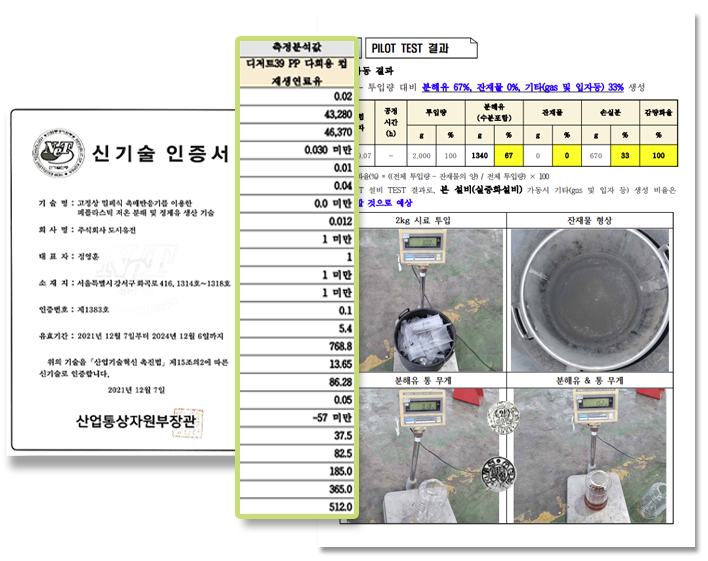Select the '82.5' value cell
This screenshot has width=708, height=561.
pos(297,453)
